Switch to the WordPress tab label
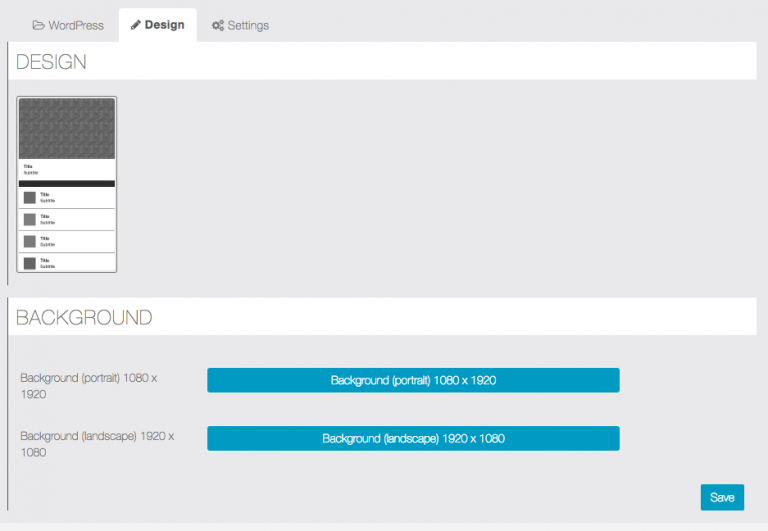 (x=76, y=25)
